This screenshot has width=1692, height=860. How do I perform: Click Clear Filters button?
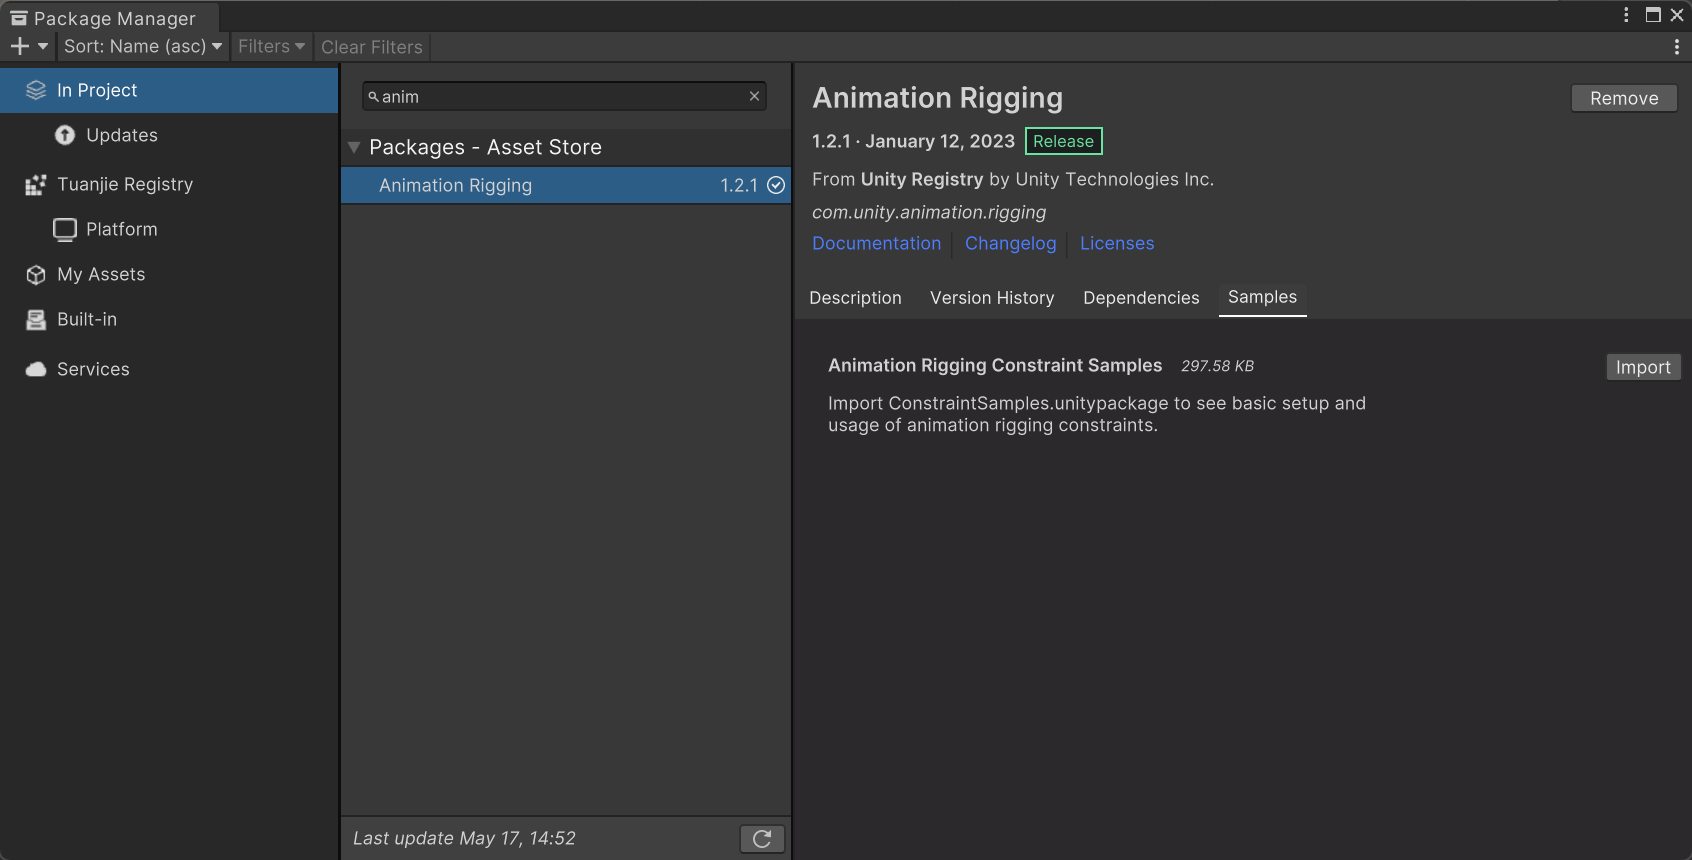click(372, 47)
